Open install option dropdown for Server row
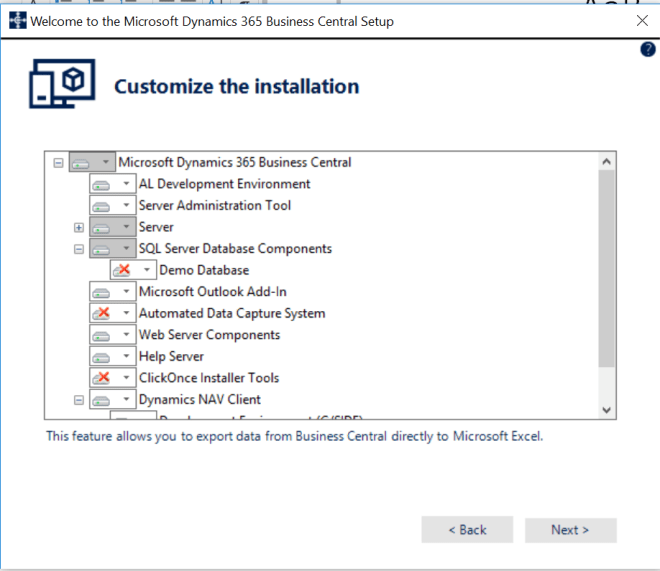Image resolution: width=660 pixels, height=571 pixels. pyautogui.click(x=126, y=226)
